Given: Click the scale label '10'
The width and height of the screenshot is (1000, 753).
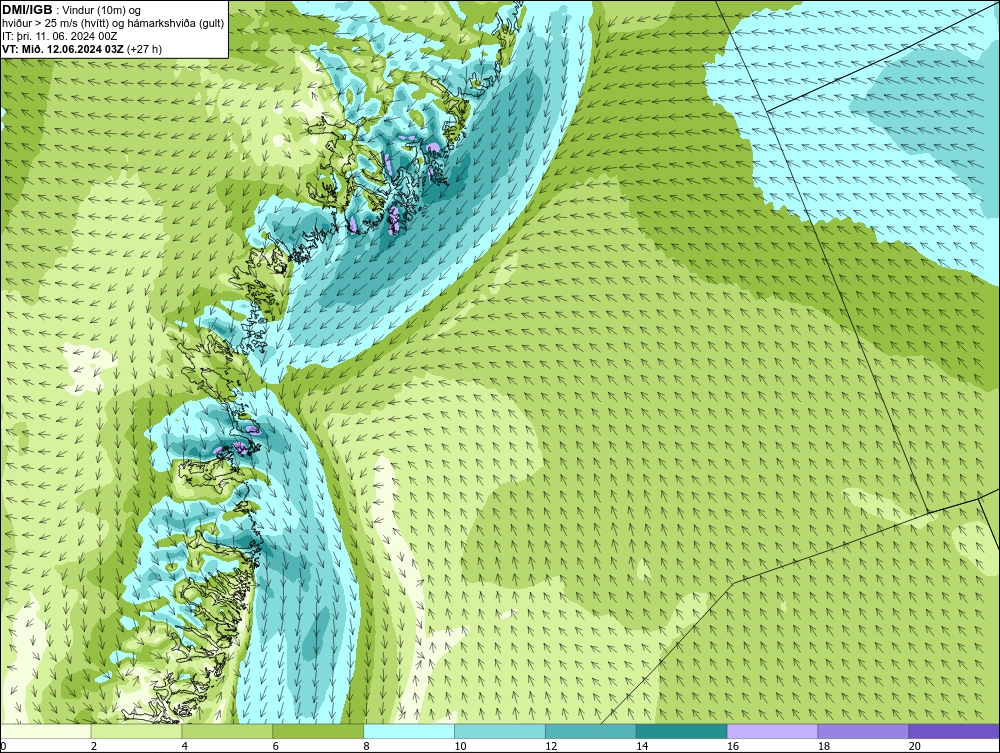Looking at the screenshot, I should coord(460,746).
